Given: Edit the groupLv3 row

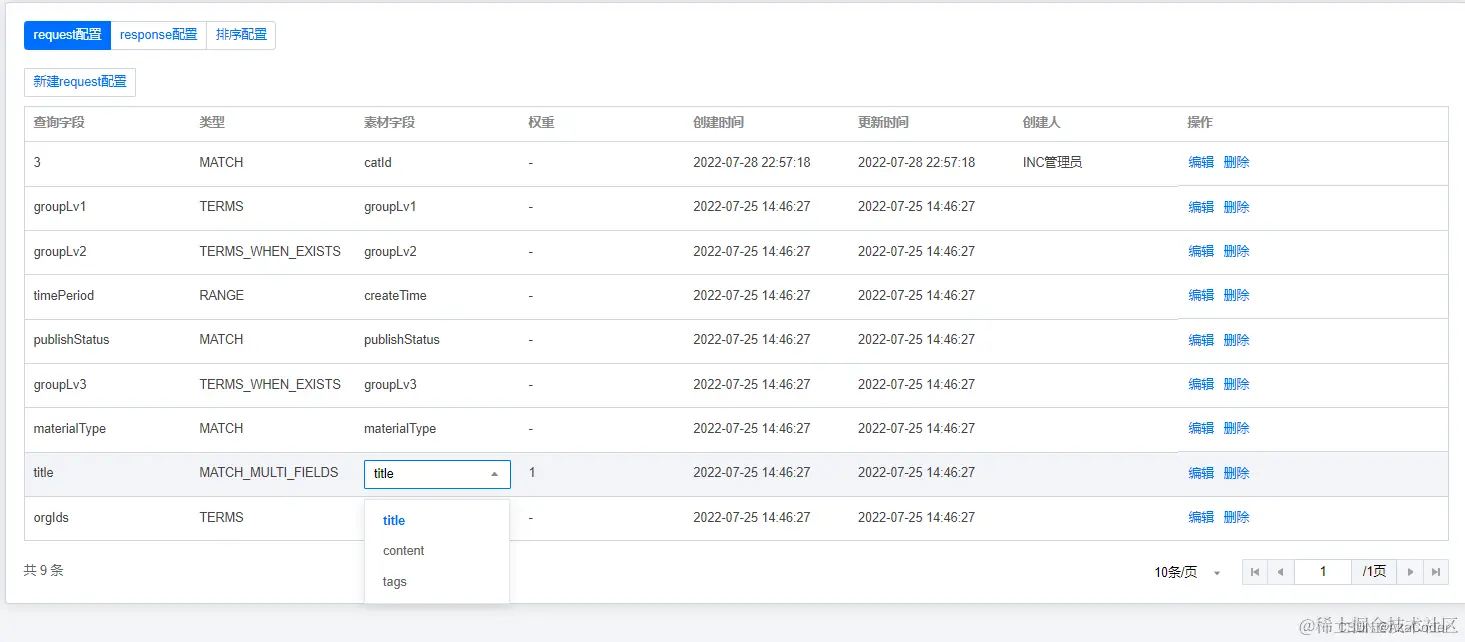Looking at the screenshot, I should pyautogui.click(x=1201, y=384).
